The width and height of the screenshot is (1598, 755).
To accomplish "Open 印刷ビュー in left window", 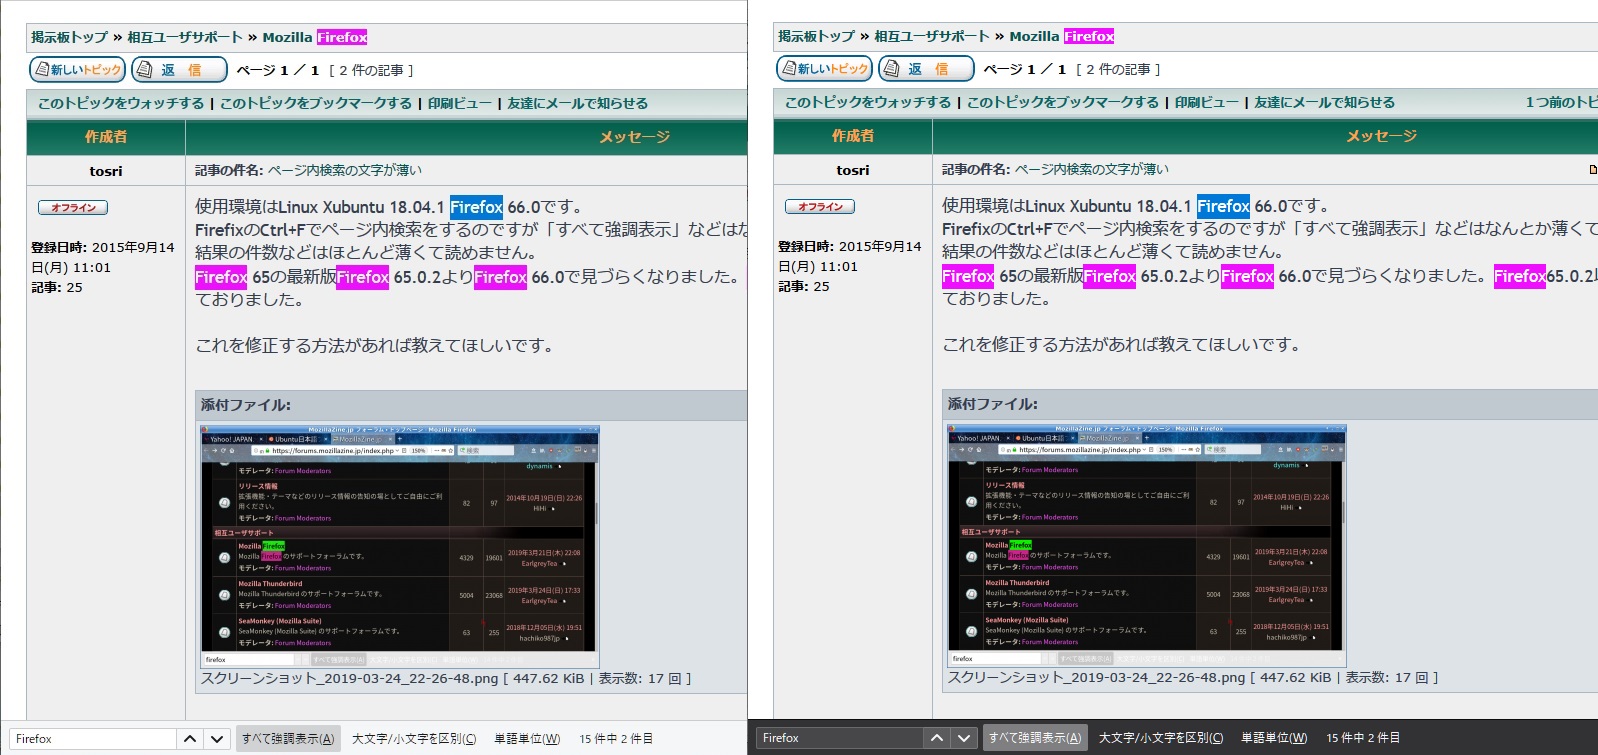I will [460, 103].
